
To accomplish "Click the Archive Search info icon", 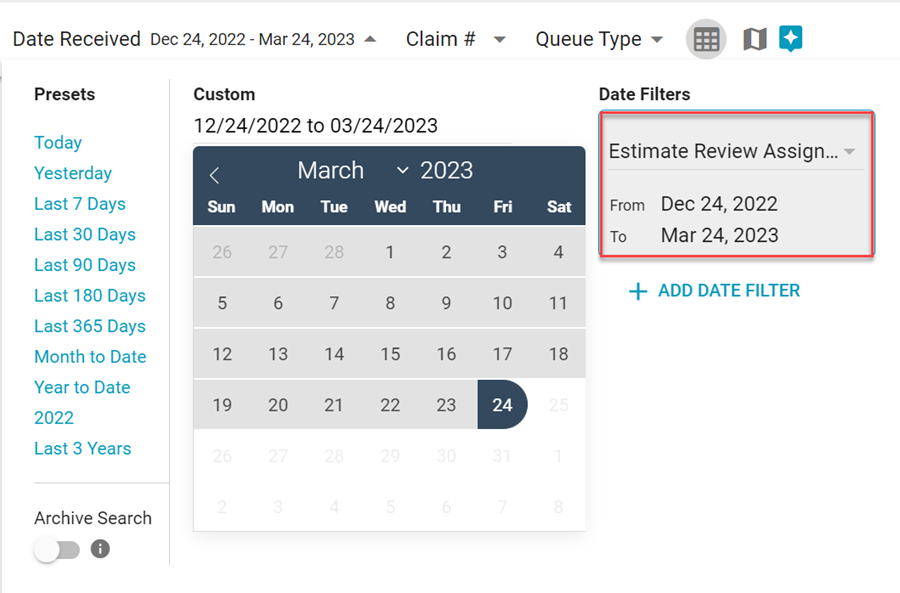I will (x=100, y=549).
